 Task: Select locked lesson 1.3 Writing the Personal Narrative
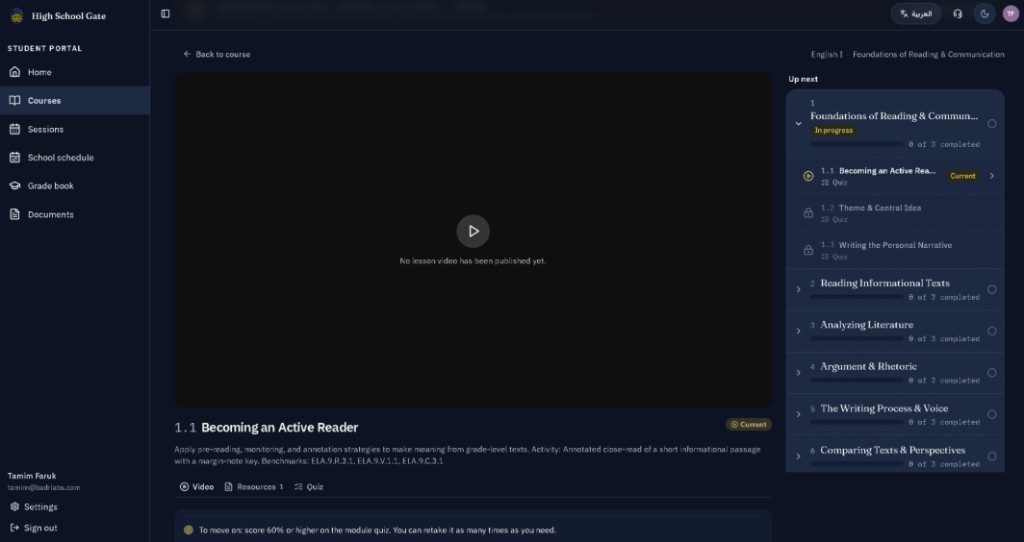pos(895,250)
